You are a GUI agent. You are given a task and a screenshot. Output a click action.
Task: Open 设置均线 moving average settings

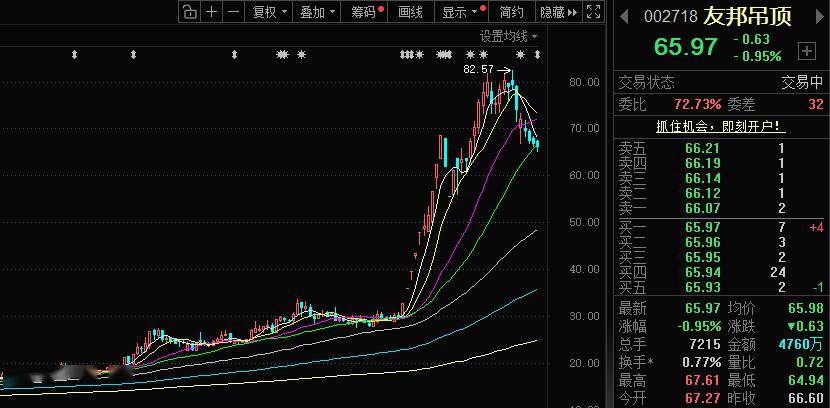(x=508, y=36)
